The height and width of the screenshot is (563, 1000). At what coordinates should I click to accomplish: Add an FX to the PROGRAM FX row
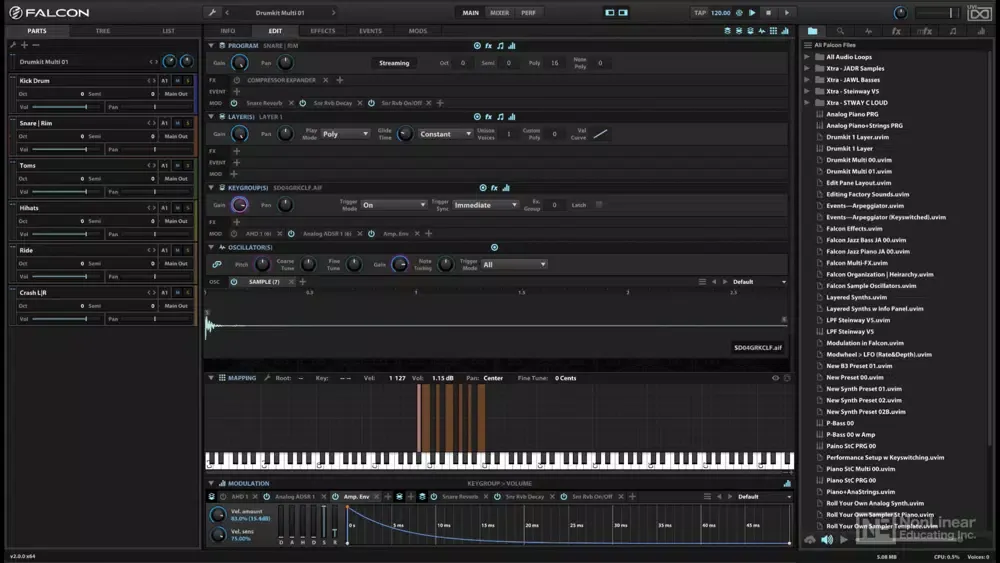tap(340, 80)
